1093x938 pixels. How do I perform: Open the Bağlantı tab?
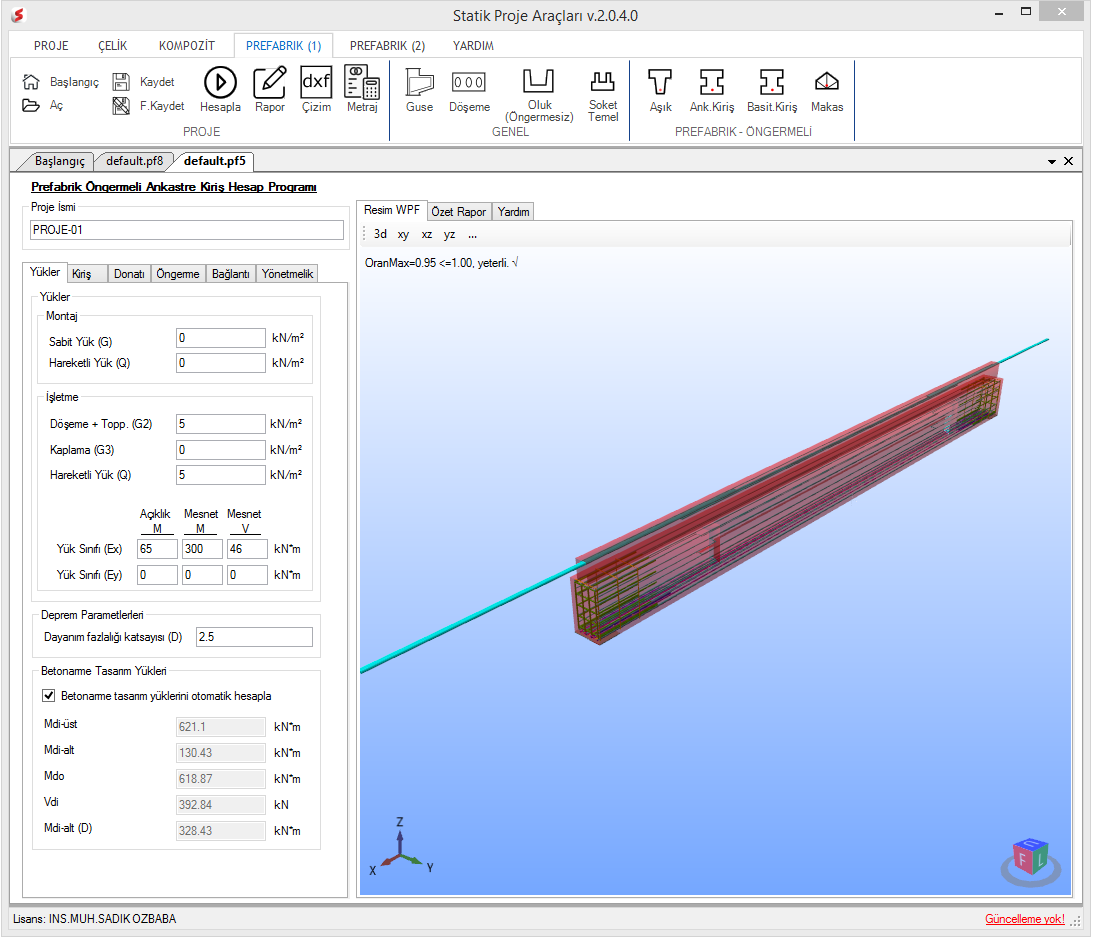click(231, 274)
